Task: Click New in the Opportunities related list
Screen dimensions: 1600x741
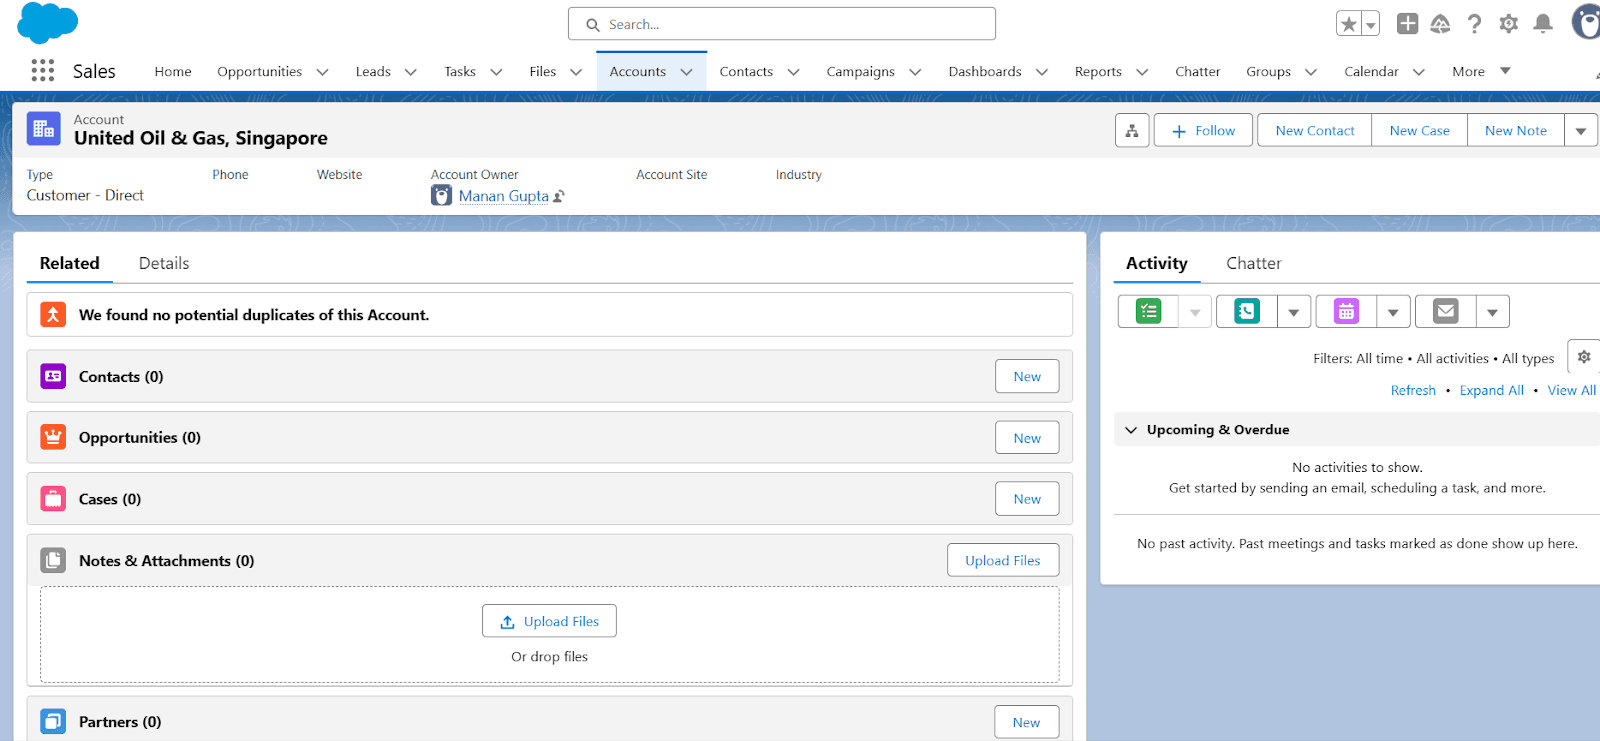Action: click(1027, 438)
